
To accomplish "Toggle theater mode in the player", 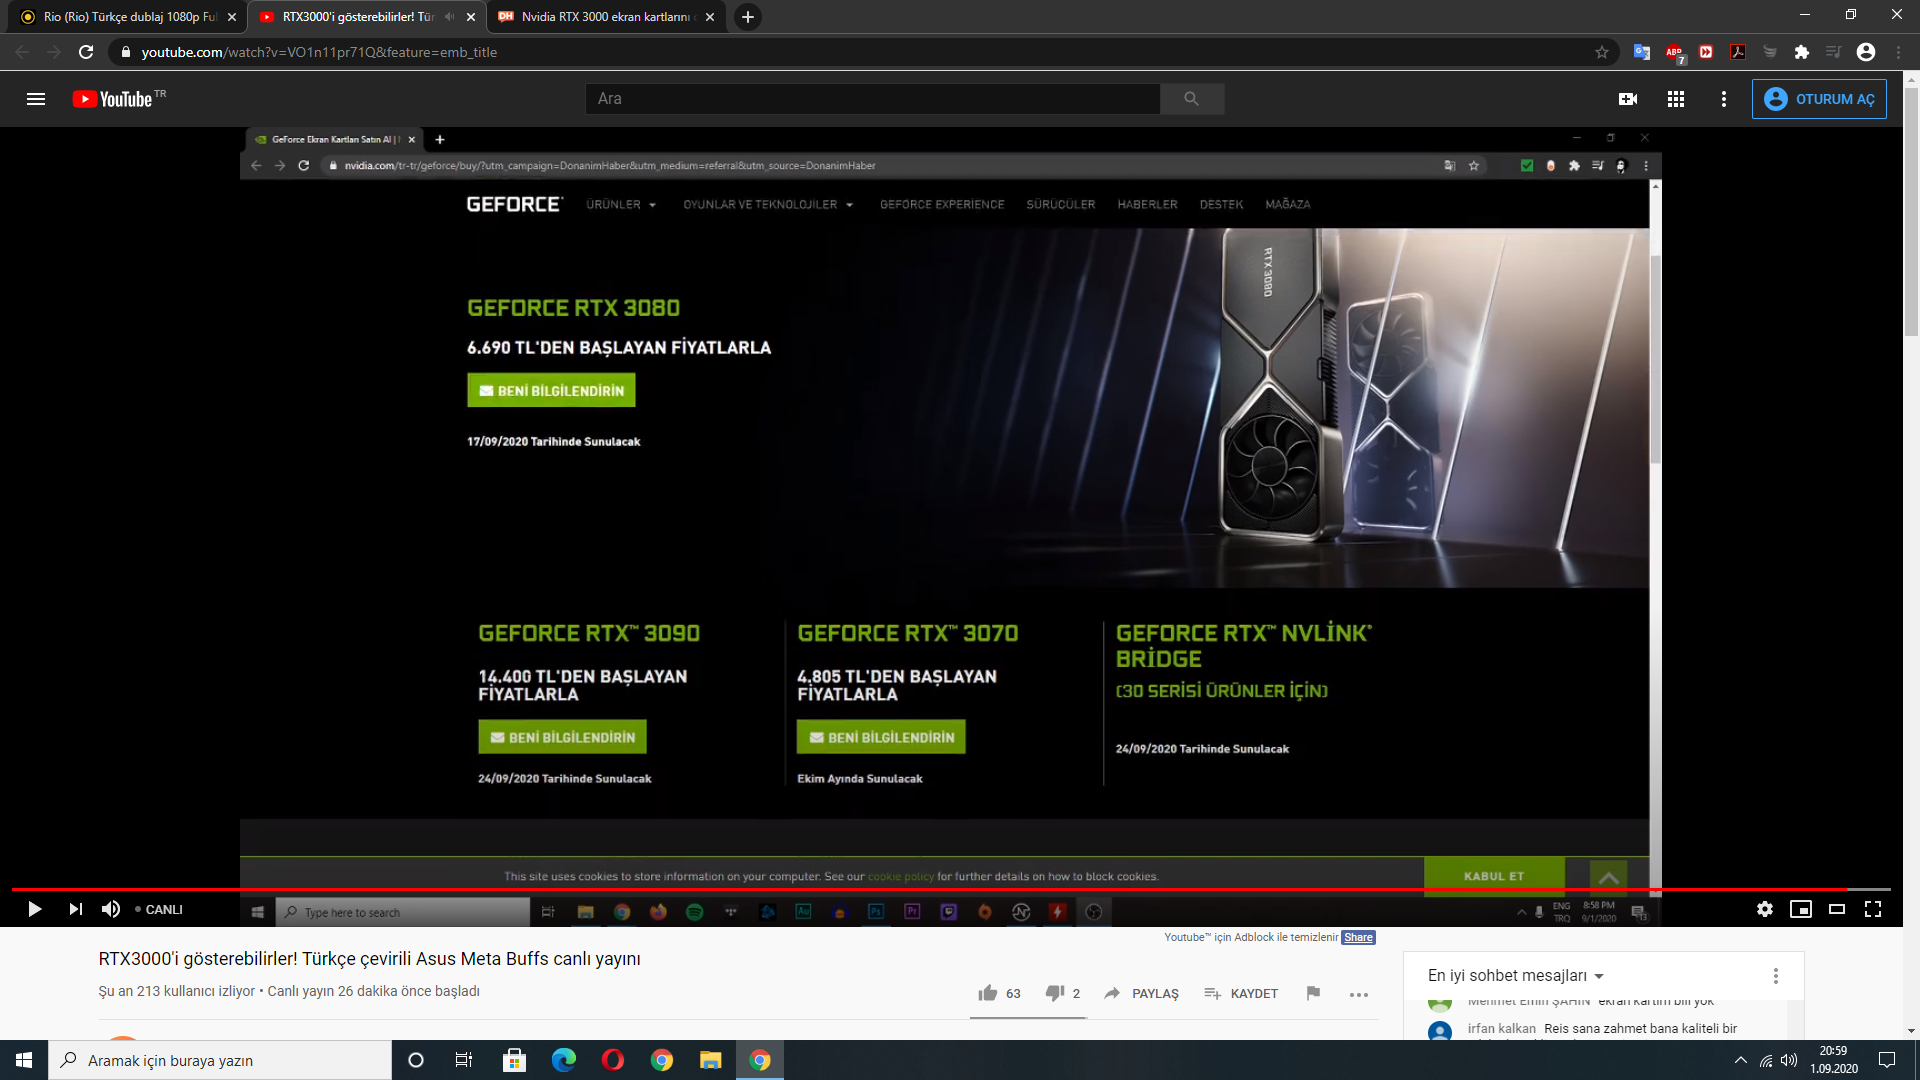I will 1837,909.
